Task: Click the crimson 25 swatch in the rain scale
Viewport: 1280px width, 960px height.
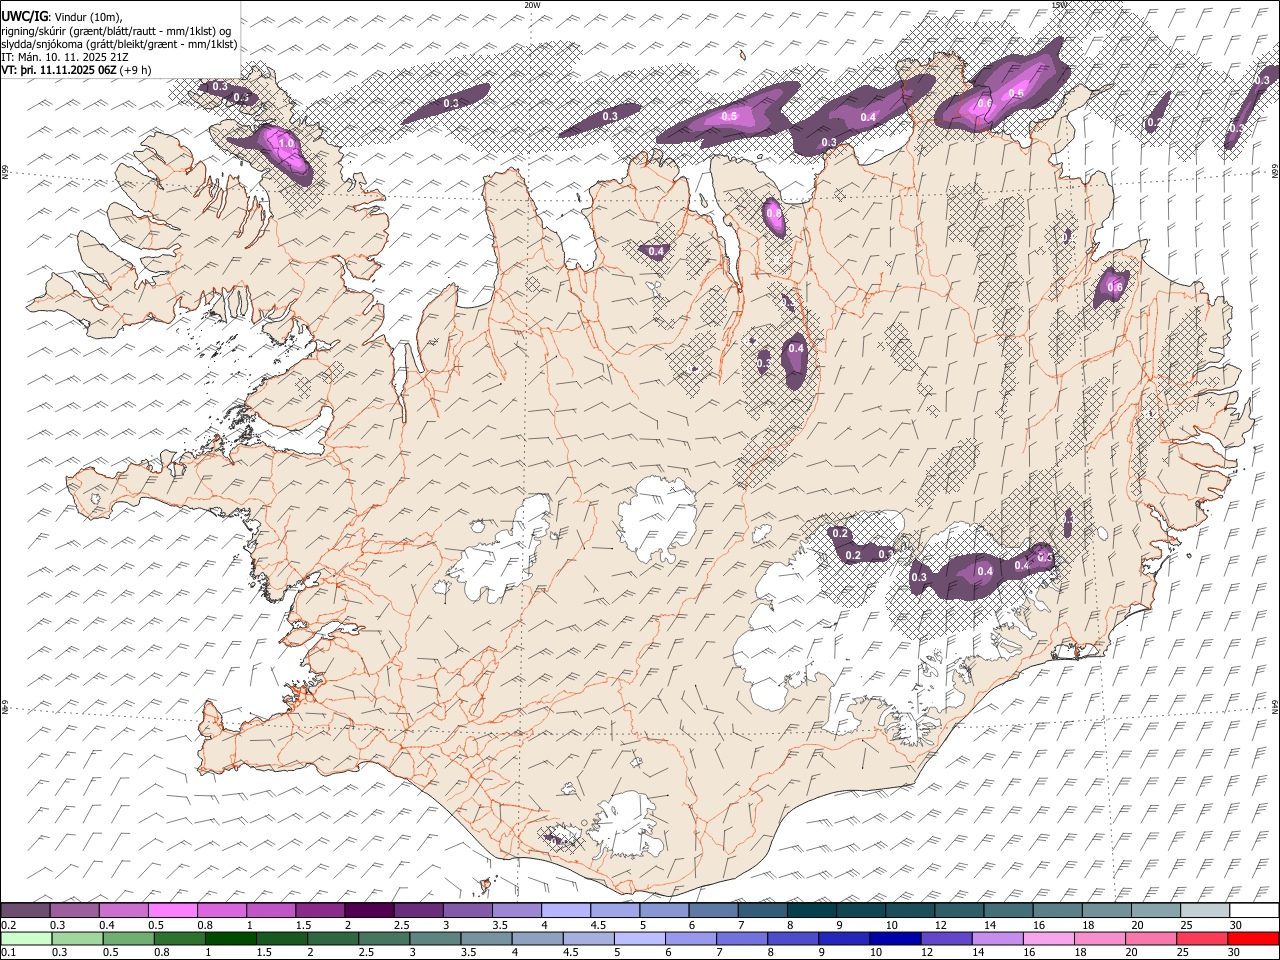Action: click(x=1202, y=938)
